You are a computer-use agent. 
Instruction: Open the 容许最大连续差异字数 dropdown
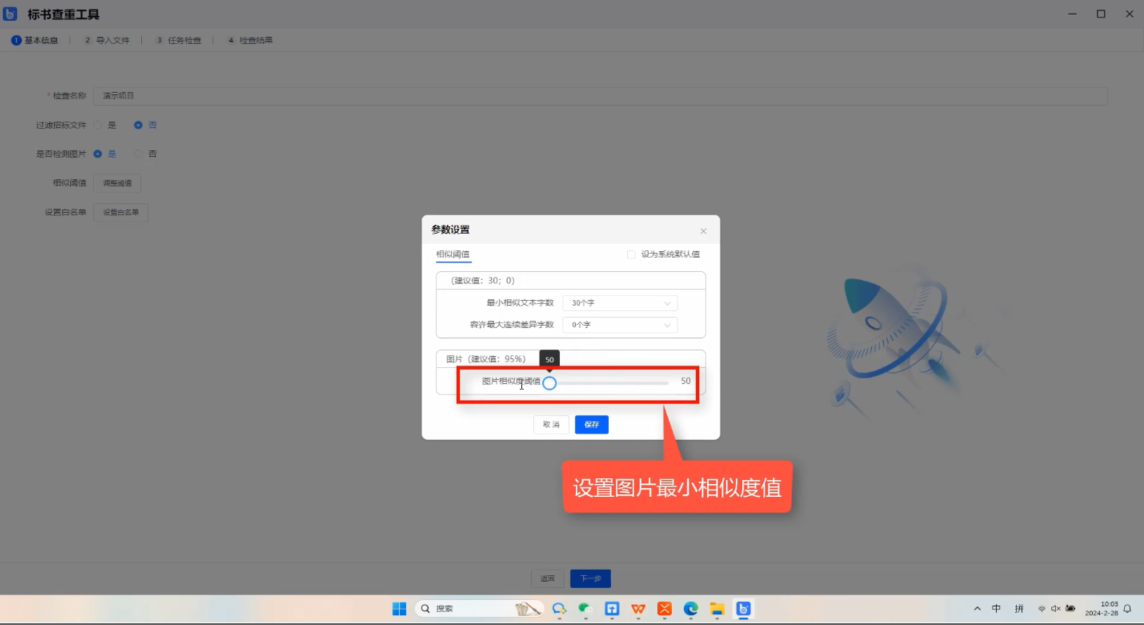click(x=619, y=325)
